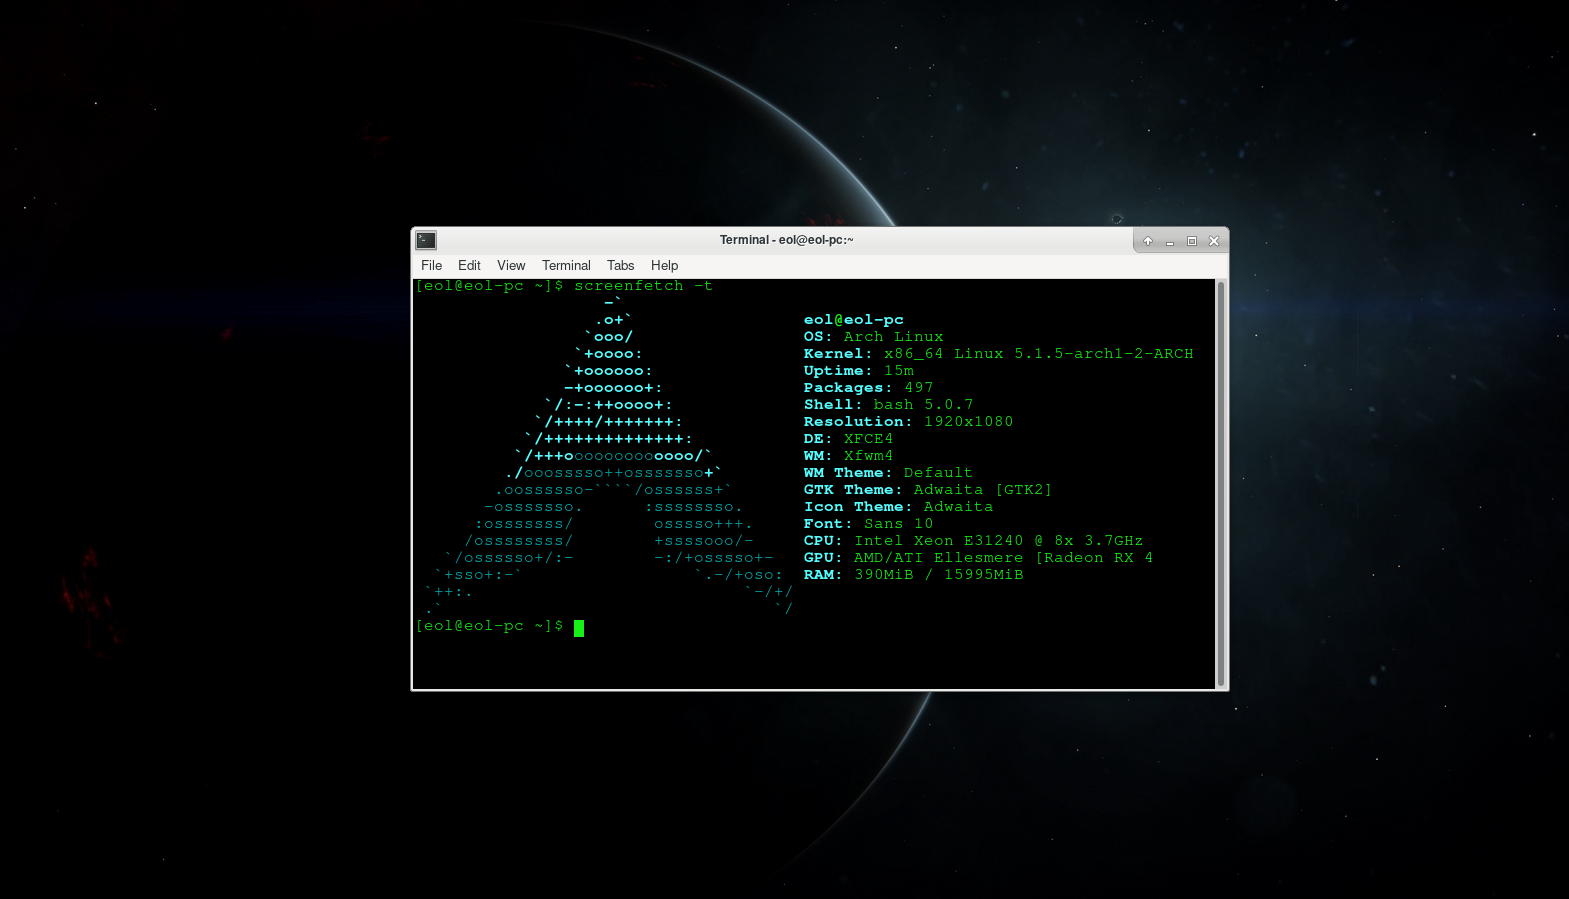Image resolution: width=1569 pixels, height=899 pixels.
Task: Maximize the Terminal window
Action: pos(1192,241)
